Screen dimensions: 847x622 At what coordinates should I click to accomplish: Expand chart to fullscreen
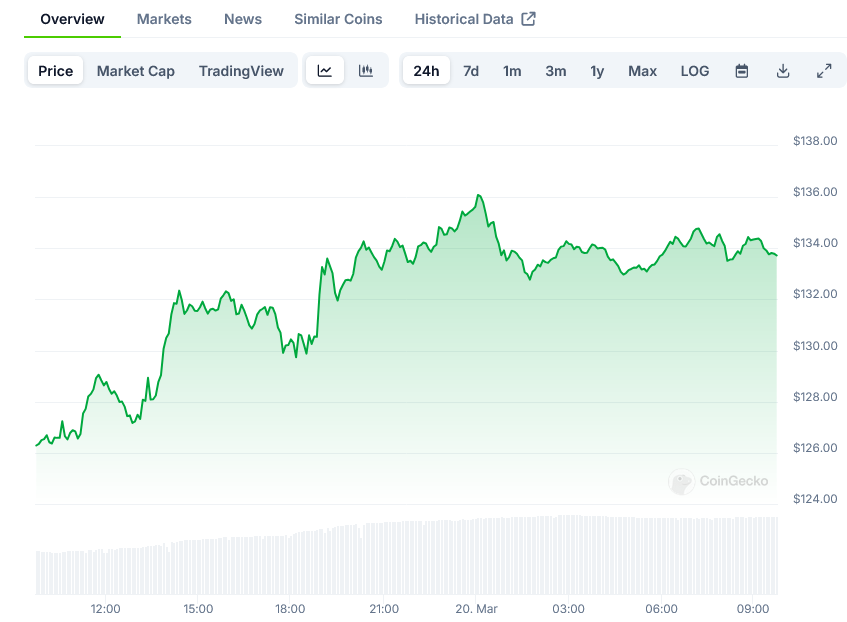824,71
